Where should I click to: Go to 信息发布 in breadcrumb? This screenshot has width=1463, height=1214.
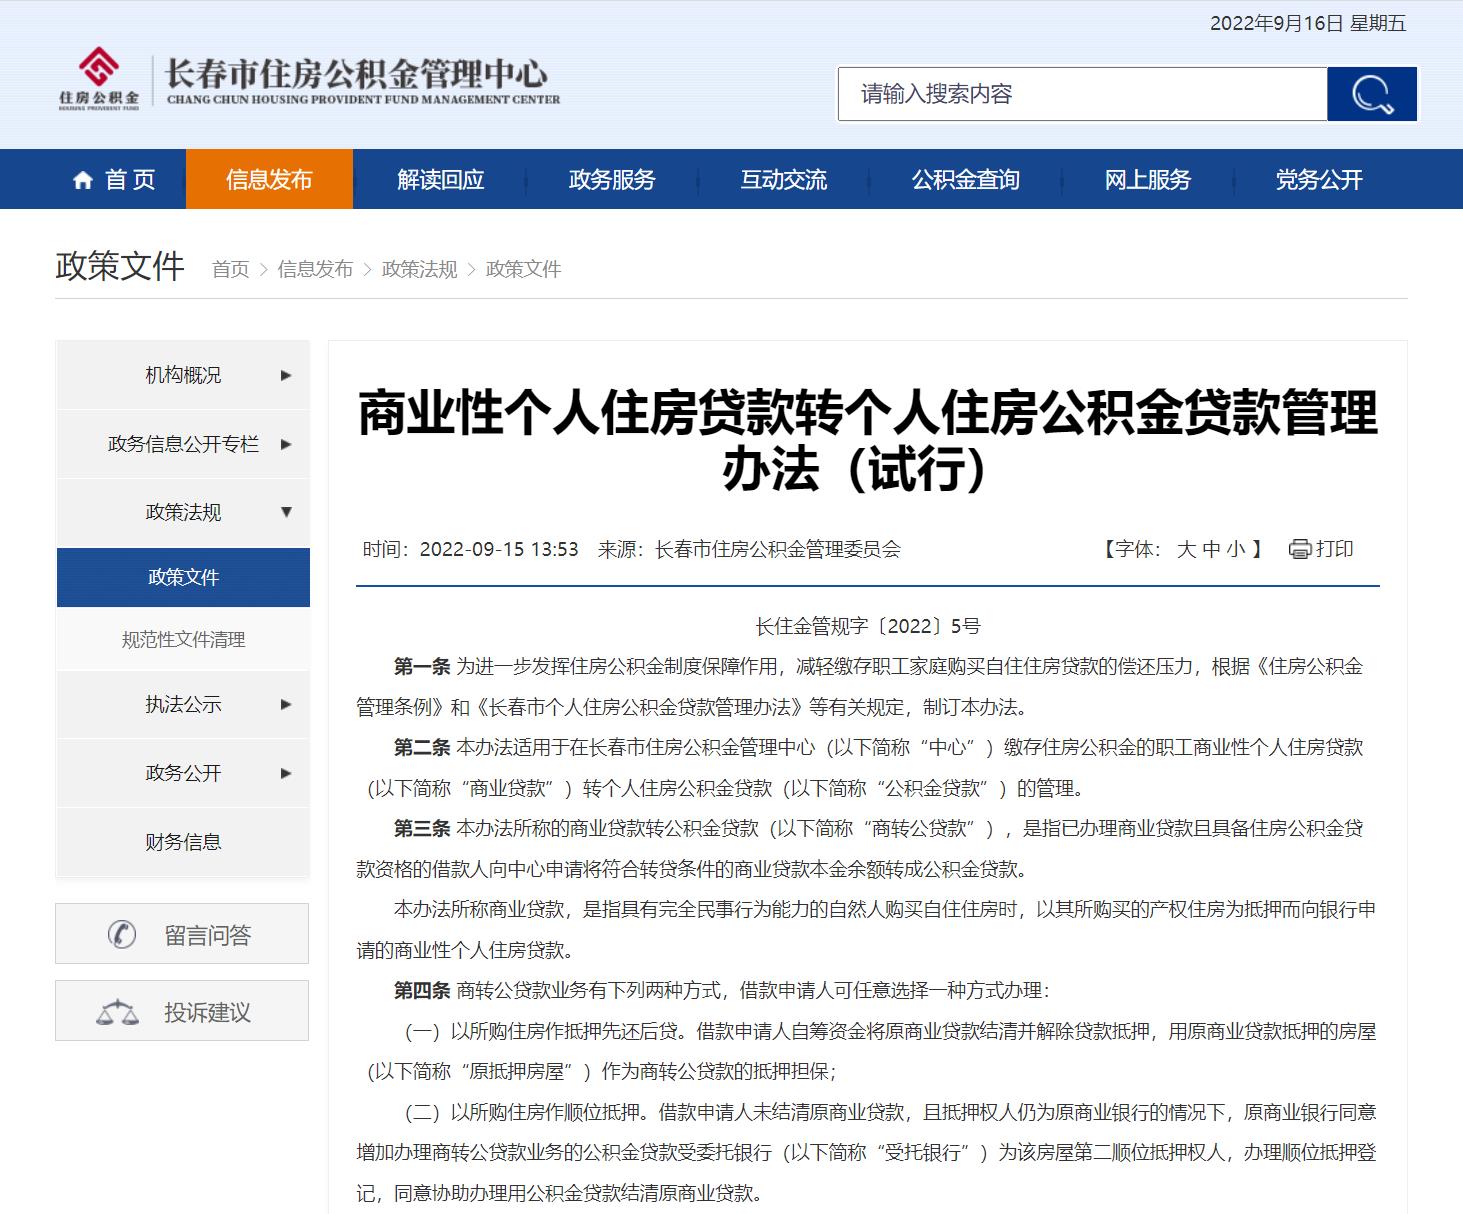click(x=315, y=269)
